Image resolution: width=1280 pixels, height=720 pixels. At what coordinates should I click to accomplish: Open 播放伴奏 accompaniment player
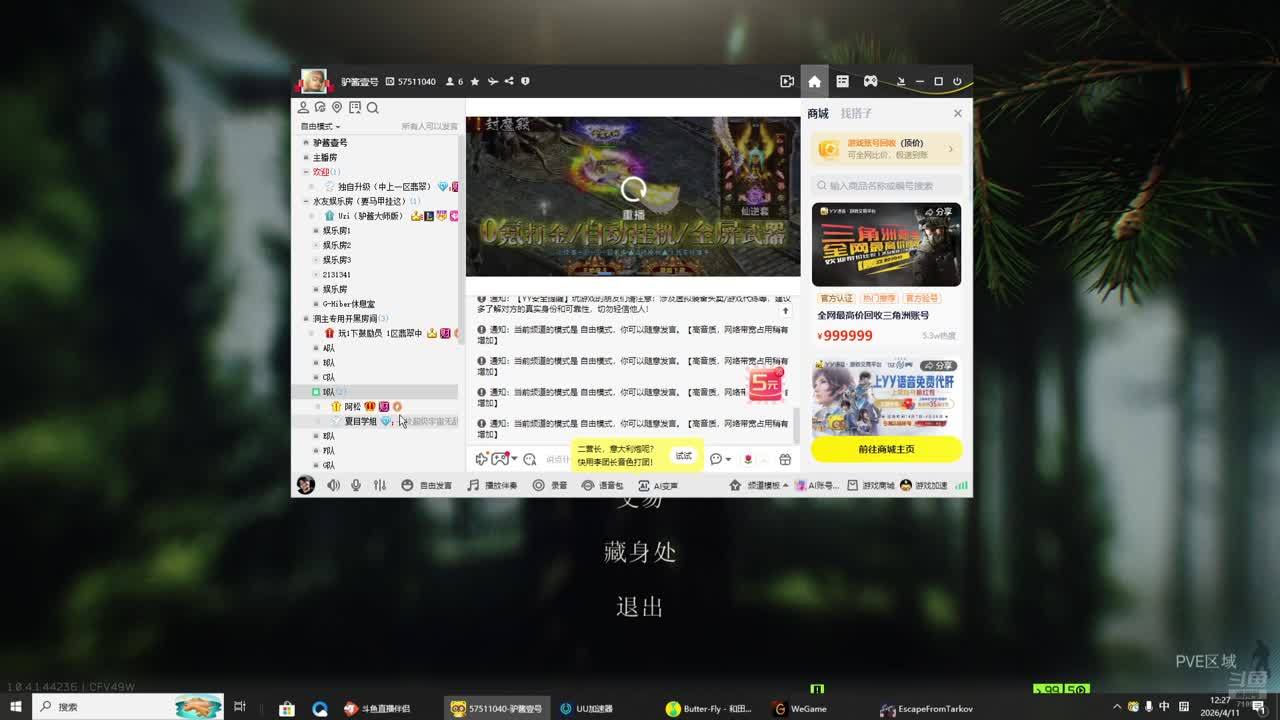[x=492, y=485]
